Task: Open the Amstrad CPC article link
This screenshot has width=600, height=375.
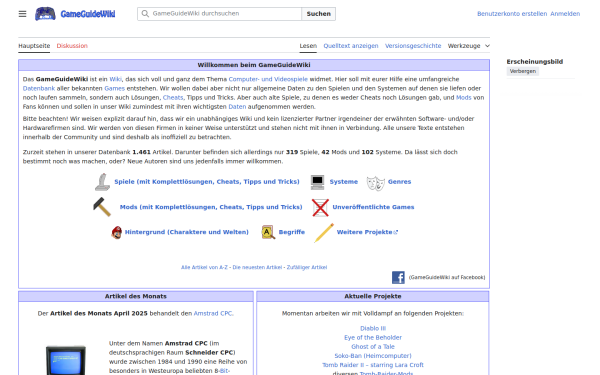Action: point(213,313)
